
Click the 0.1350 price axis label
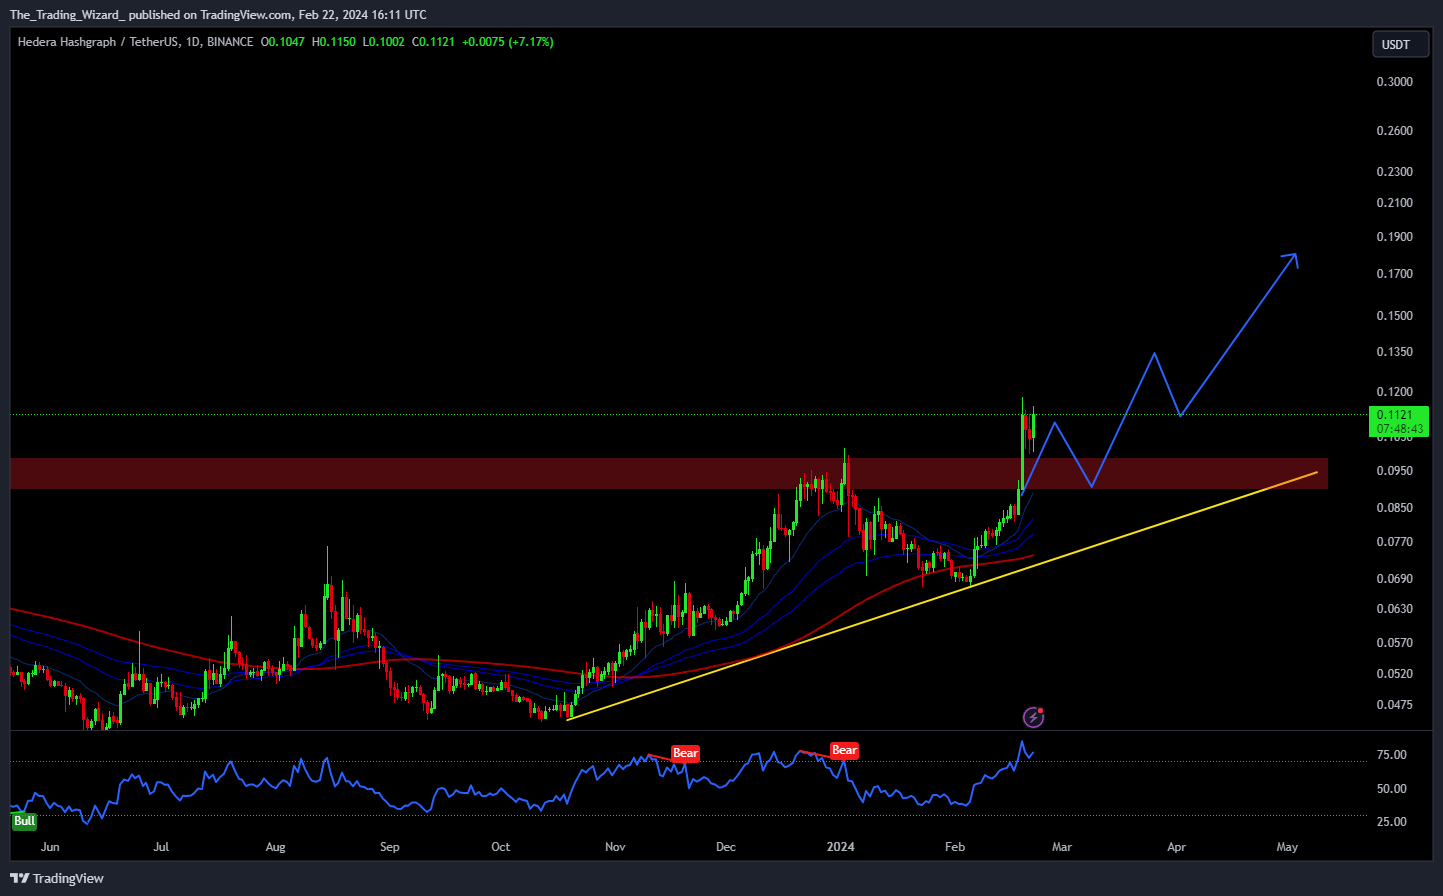click(x=1395, y=352)
